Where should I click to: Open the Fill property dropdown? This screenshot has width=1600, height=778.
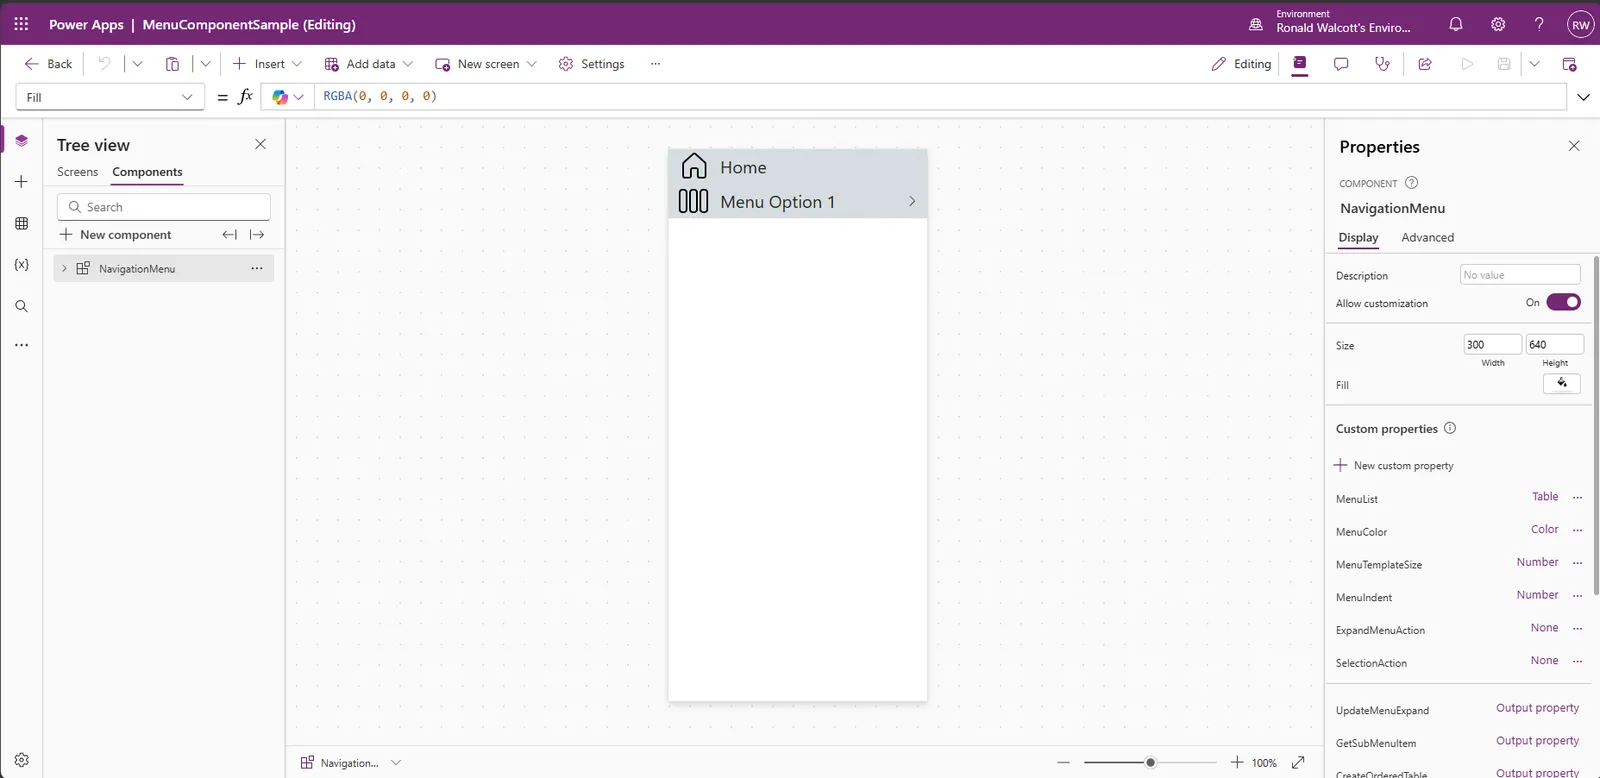pyautogui.click(x=110, y=97)
